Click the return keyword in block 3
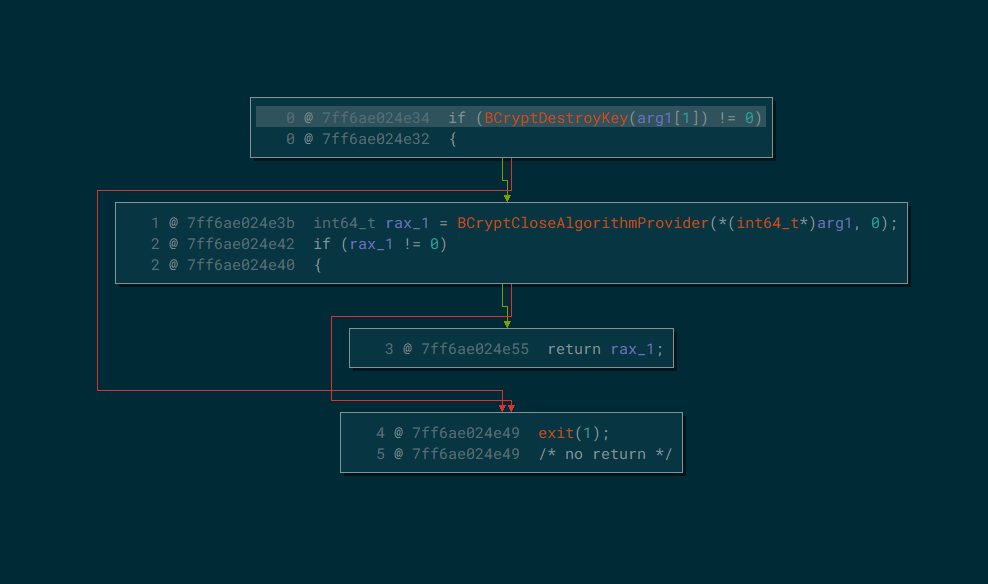Image resolution: width=988 pixels, height=584 pixels. (x=574, y=349)
